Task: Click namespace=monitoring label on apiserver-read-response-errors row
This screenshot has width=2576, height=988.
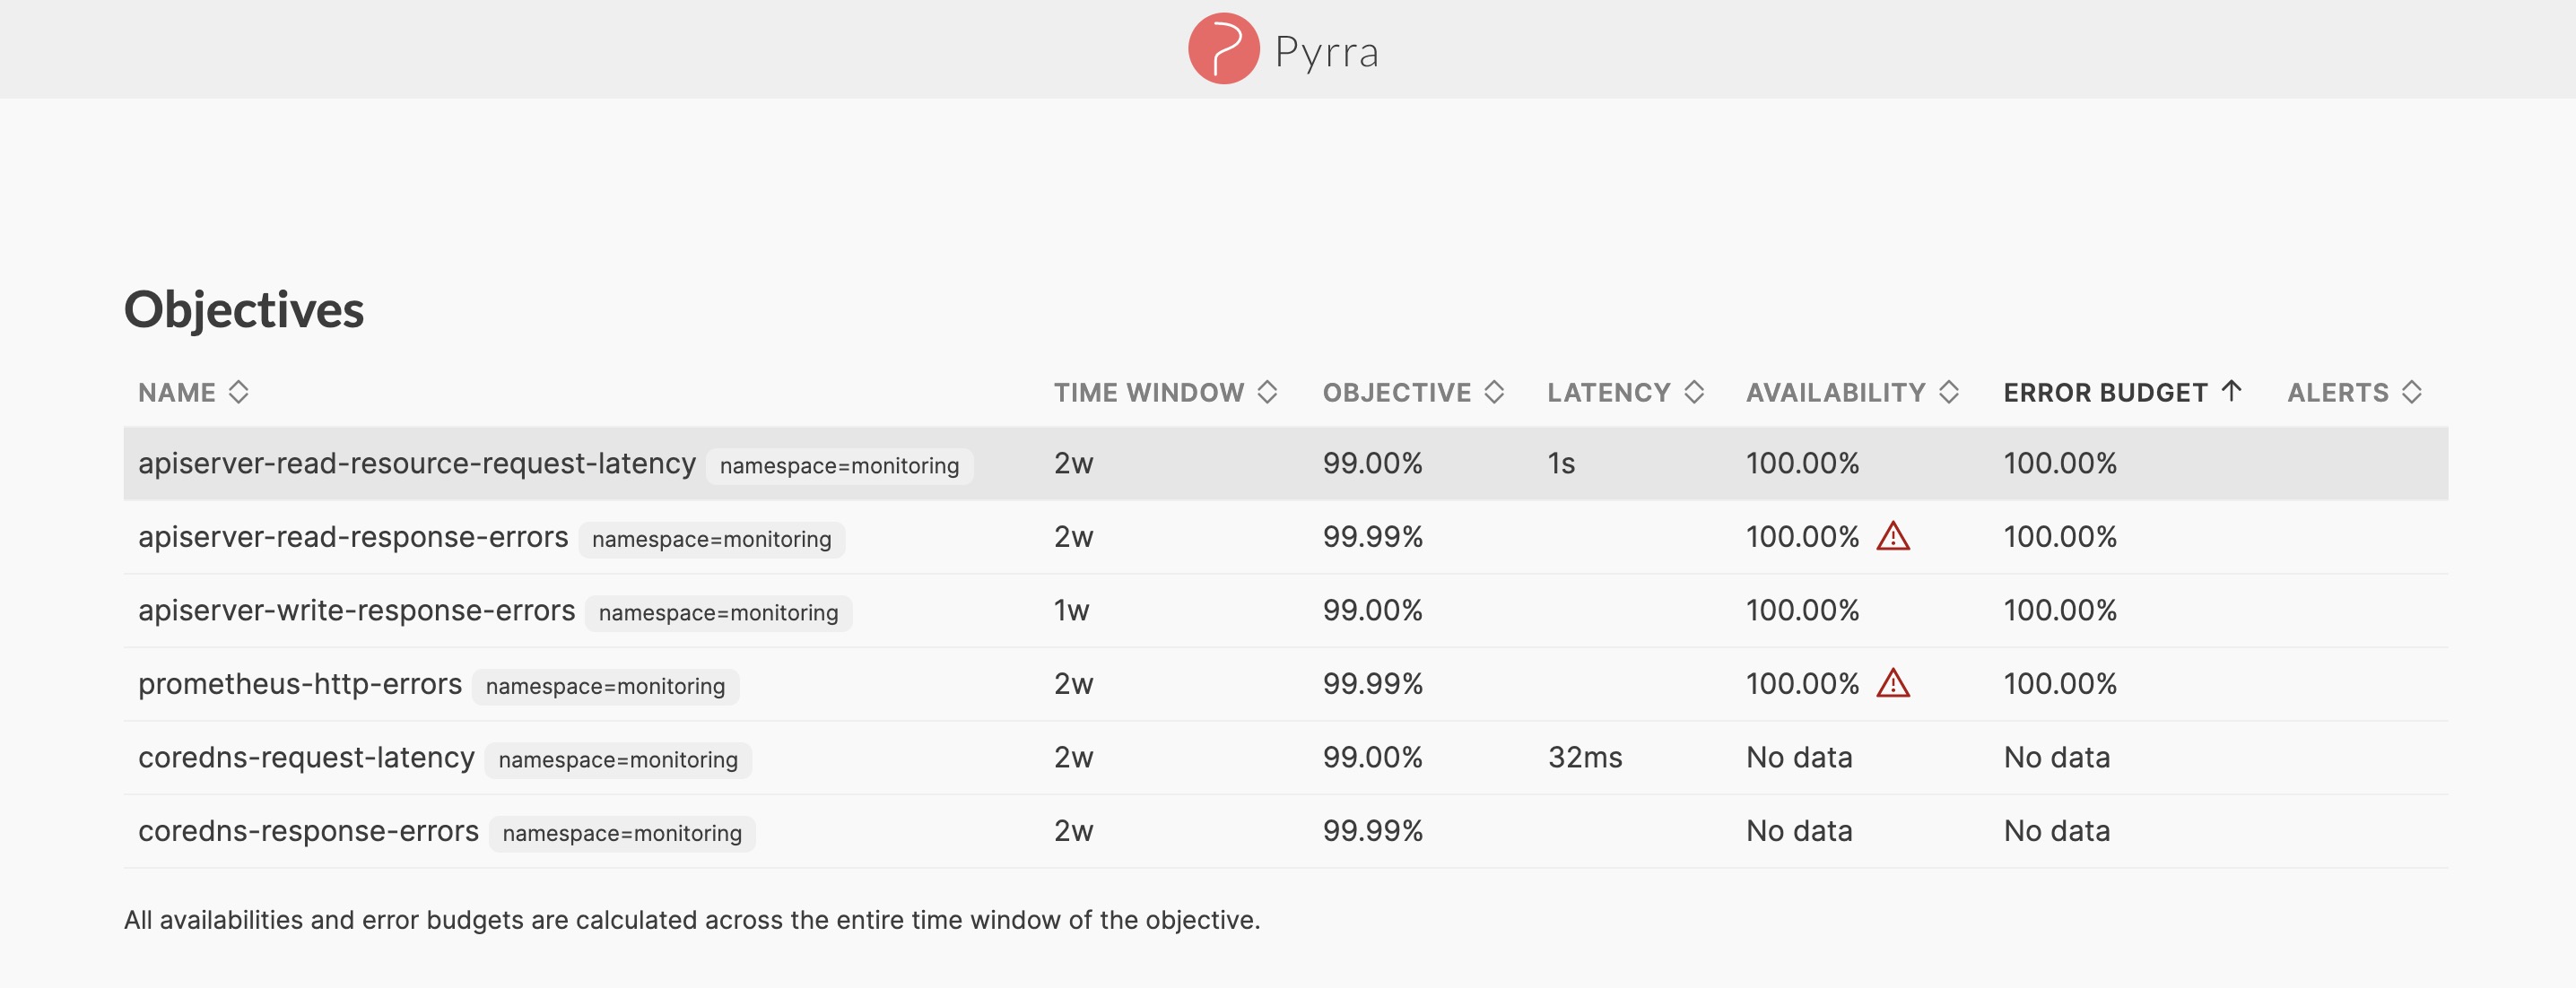Action: (711, 540)
